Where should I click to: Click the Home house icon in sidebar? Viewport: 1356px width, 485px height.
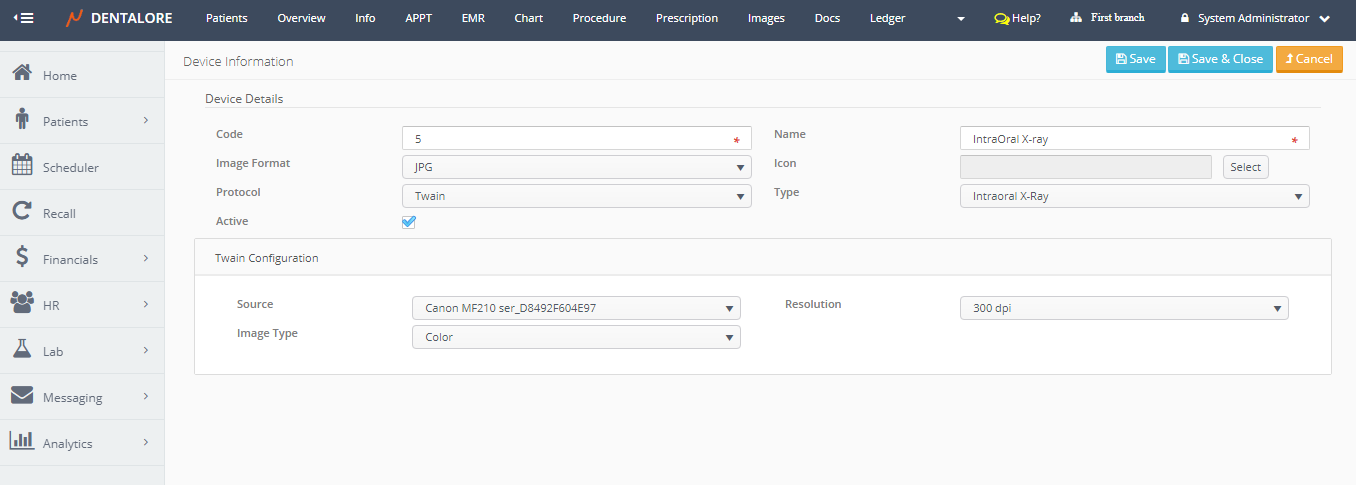tap(22, 75)
